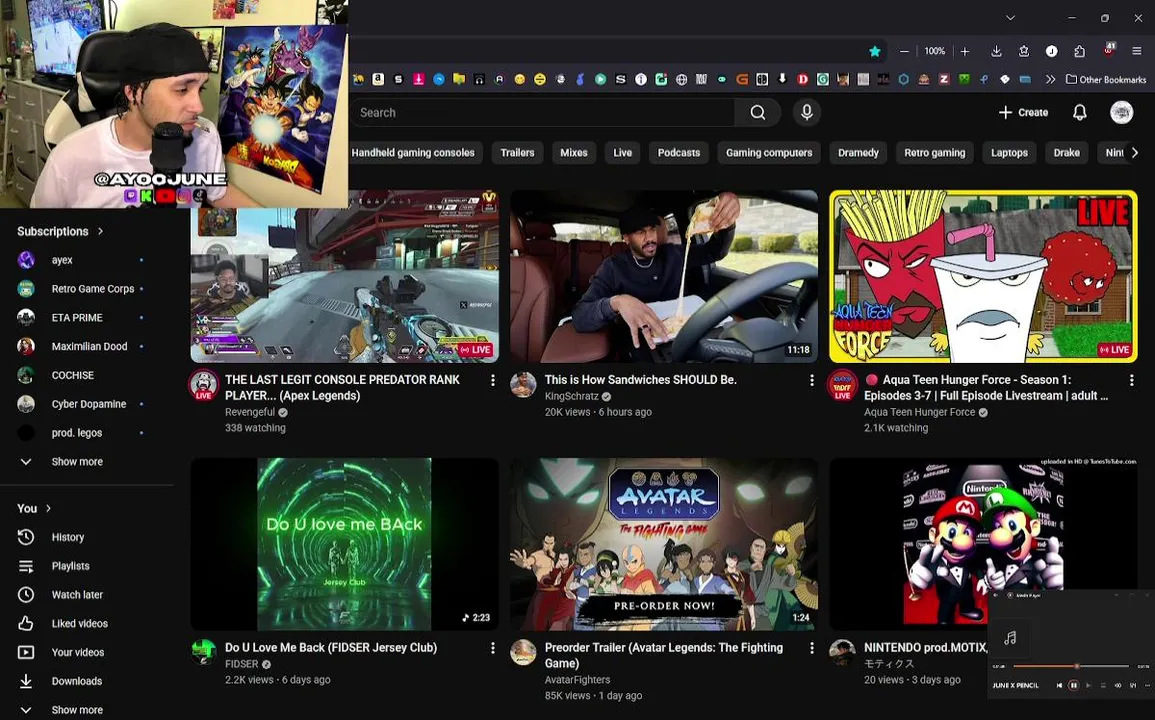Open the You section header
Image resolution: width=1155 pixels, height=720 pixels.
34,508
